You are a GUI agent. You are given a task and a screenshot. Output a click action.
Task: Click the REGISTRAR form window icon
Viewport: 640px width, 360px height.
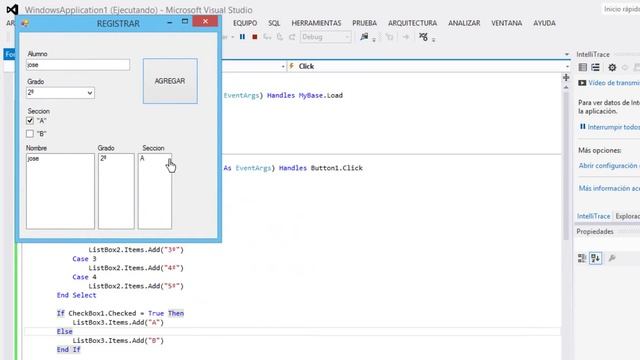[25, 23]
